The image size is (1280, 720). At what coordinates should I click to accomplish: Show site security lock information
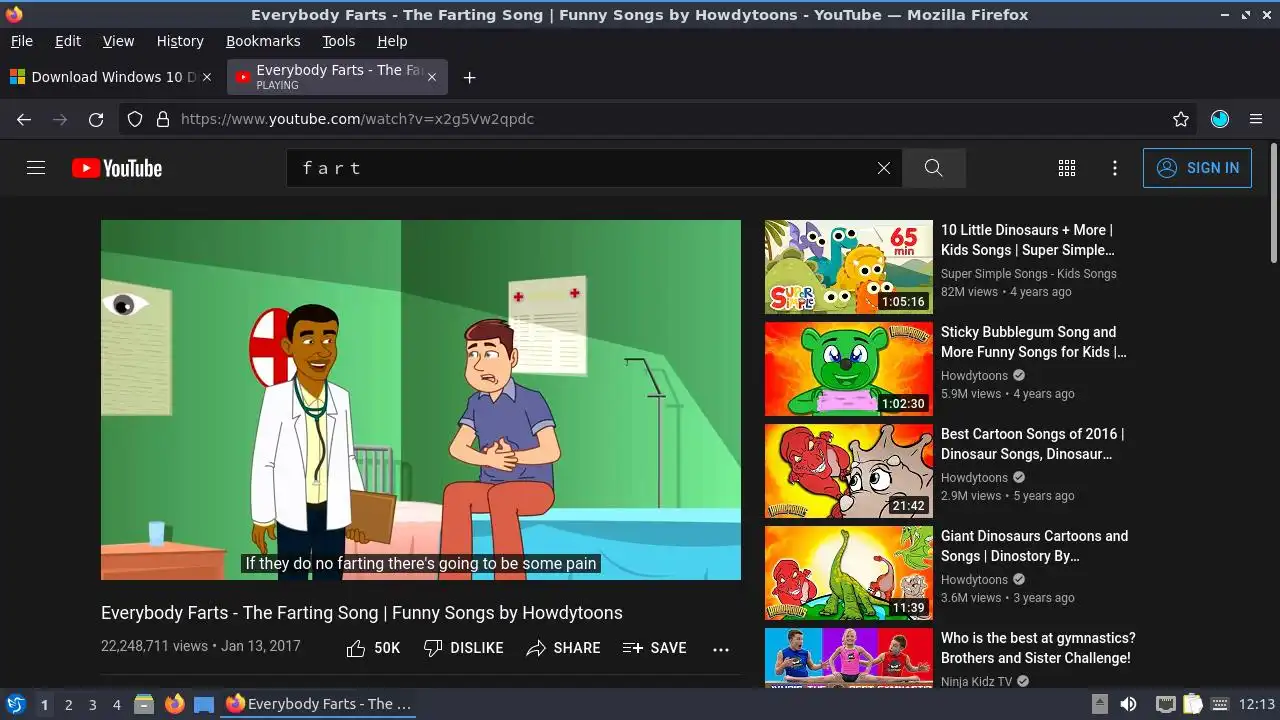(x=163, y=119)
